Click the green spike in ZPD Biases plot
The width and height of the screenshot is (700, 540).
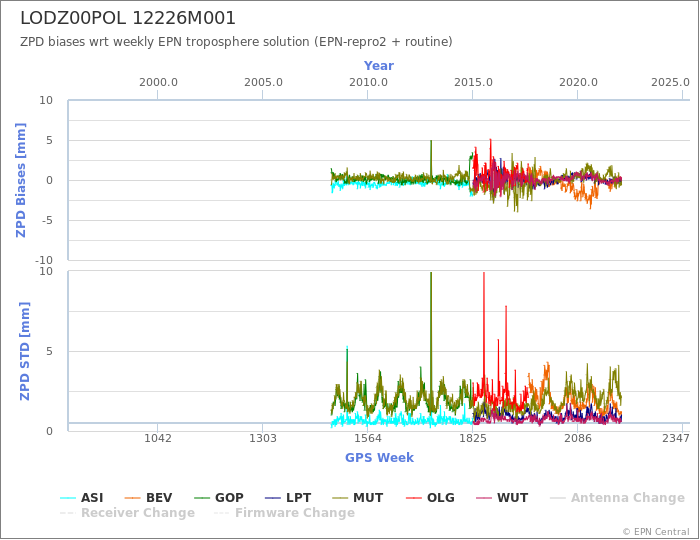(431, 158)
